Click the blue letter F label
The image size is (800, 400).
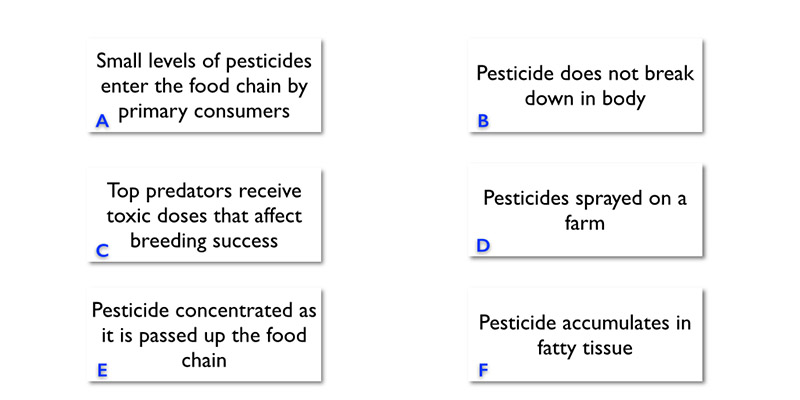484,370
